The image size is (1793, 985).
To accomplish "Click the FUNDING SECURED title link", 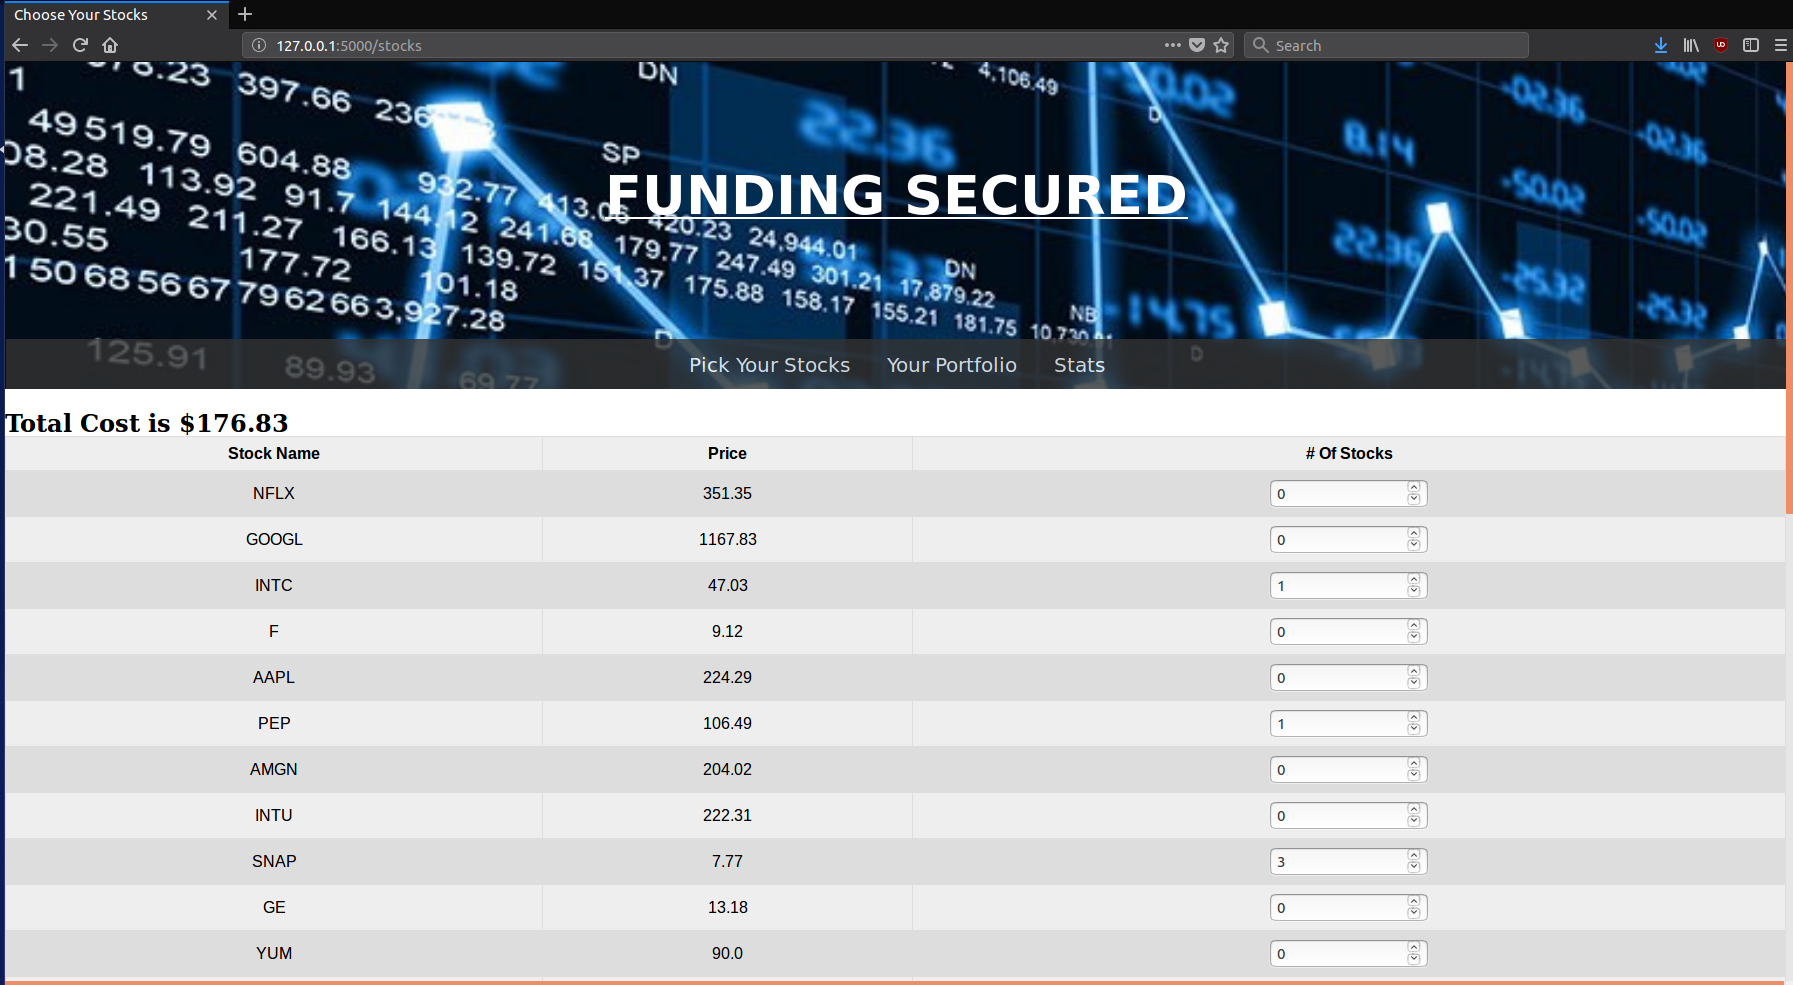I will tap(897, 194).
